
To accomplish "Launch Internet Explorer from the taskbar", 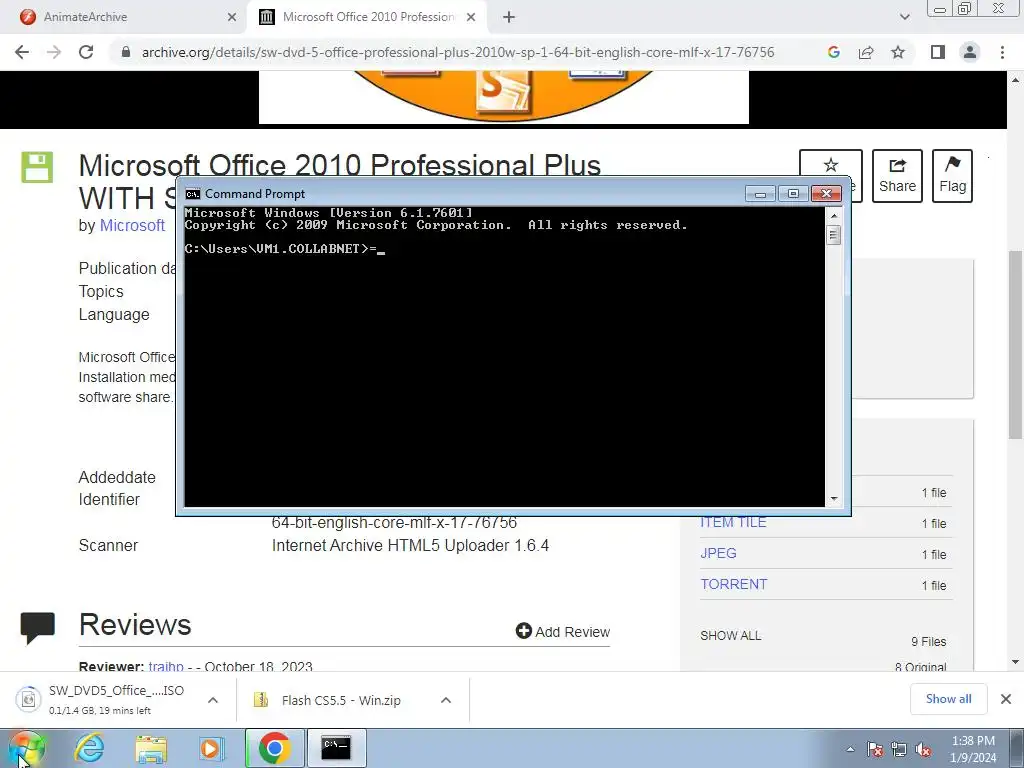I will [x=89, y=749].
